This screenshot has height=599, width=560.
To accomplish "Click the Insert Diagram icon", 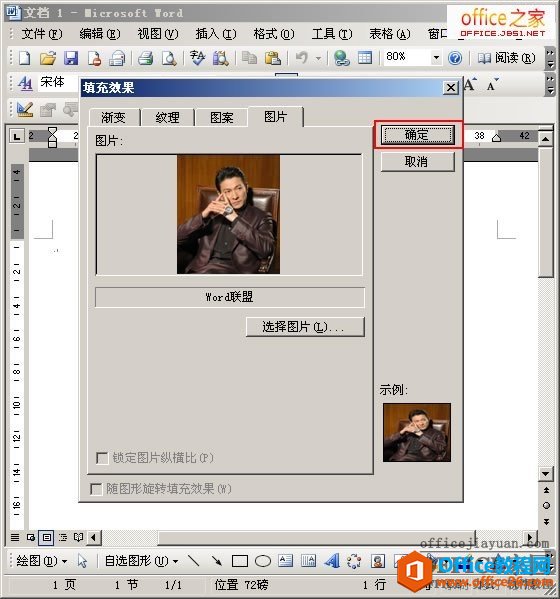I will [354, 561].
